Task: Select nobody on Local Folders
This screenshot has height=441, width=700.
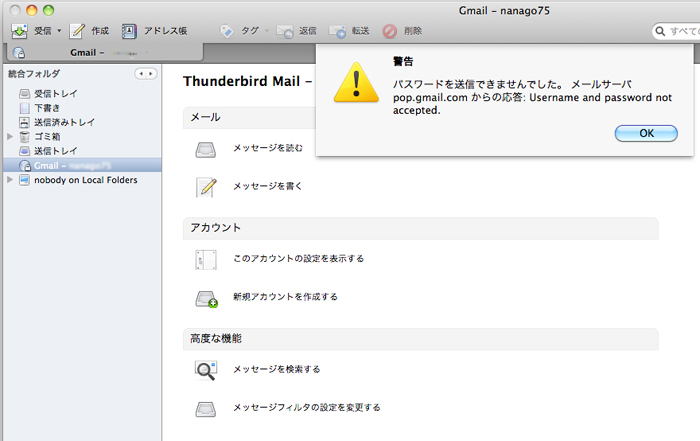Action: [86, 180]
